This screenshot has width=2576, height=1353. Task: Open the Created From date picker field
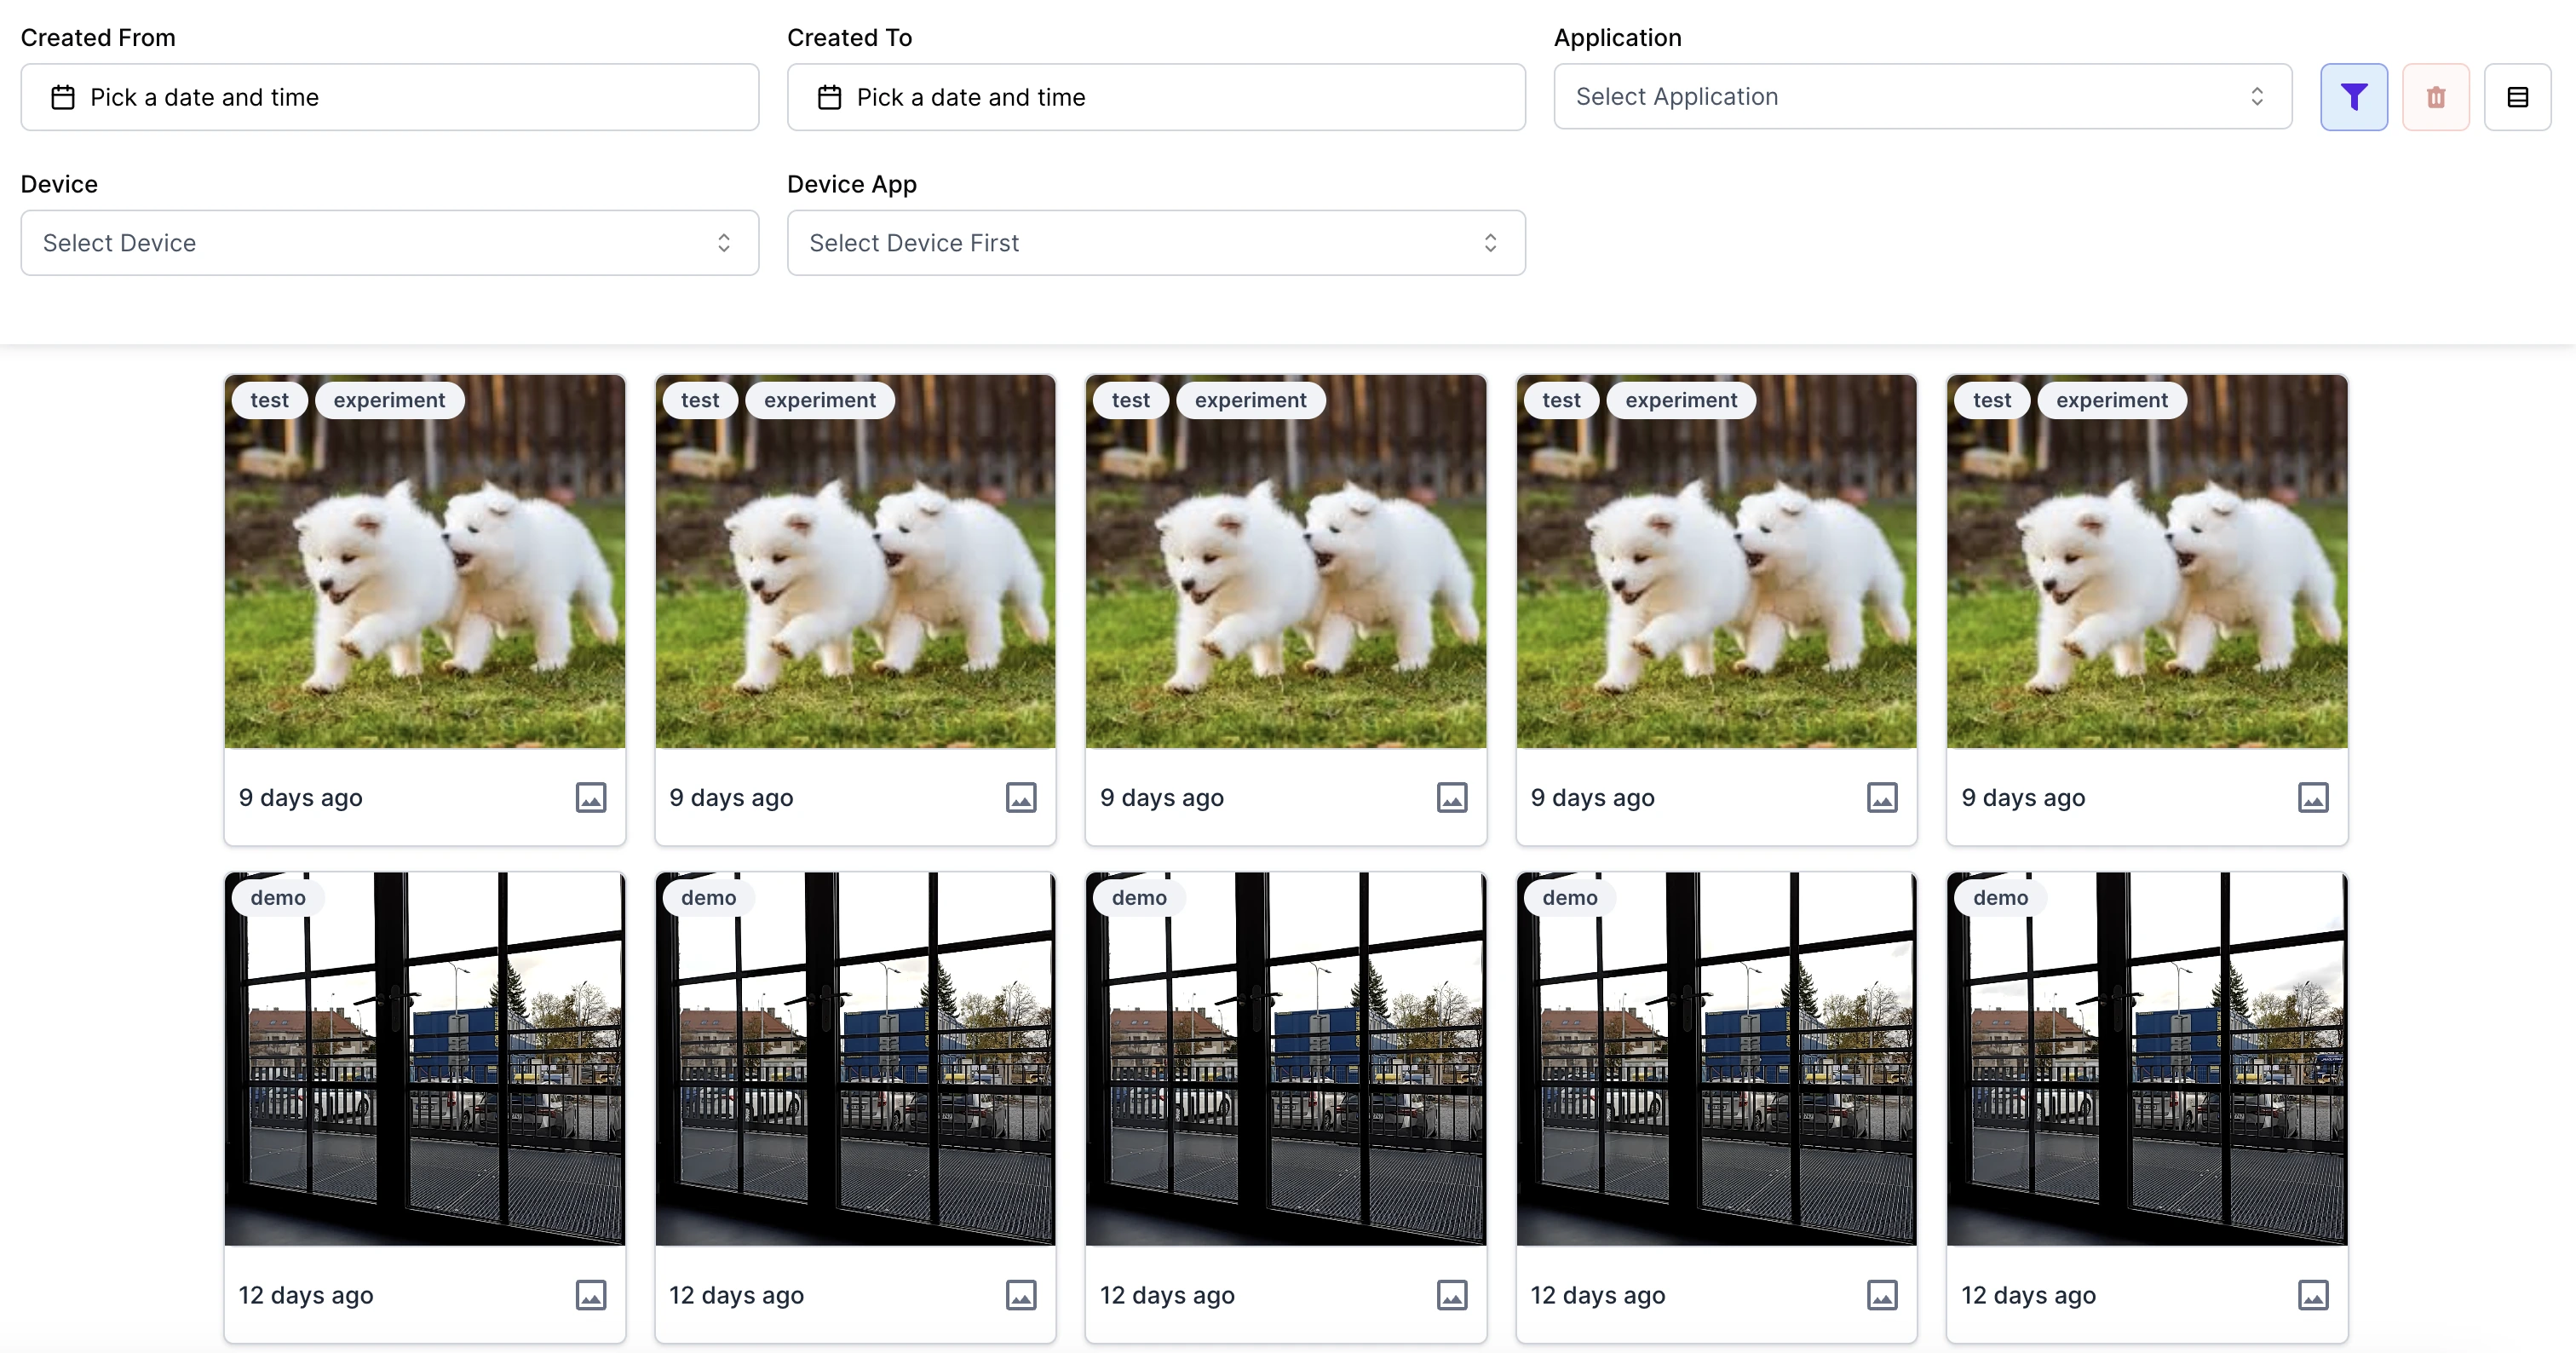click(x=389, y=97)
